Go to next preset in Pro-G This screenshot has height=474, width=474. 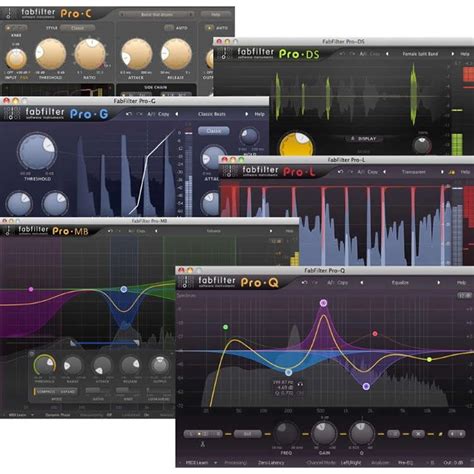coord(246,114)
